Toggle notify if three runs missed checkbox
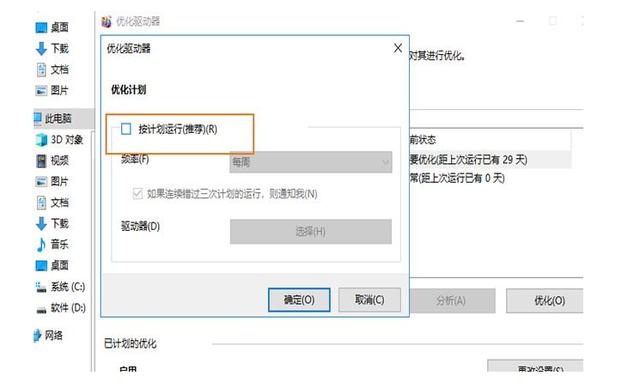 138,193
